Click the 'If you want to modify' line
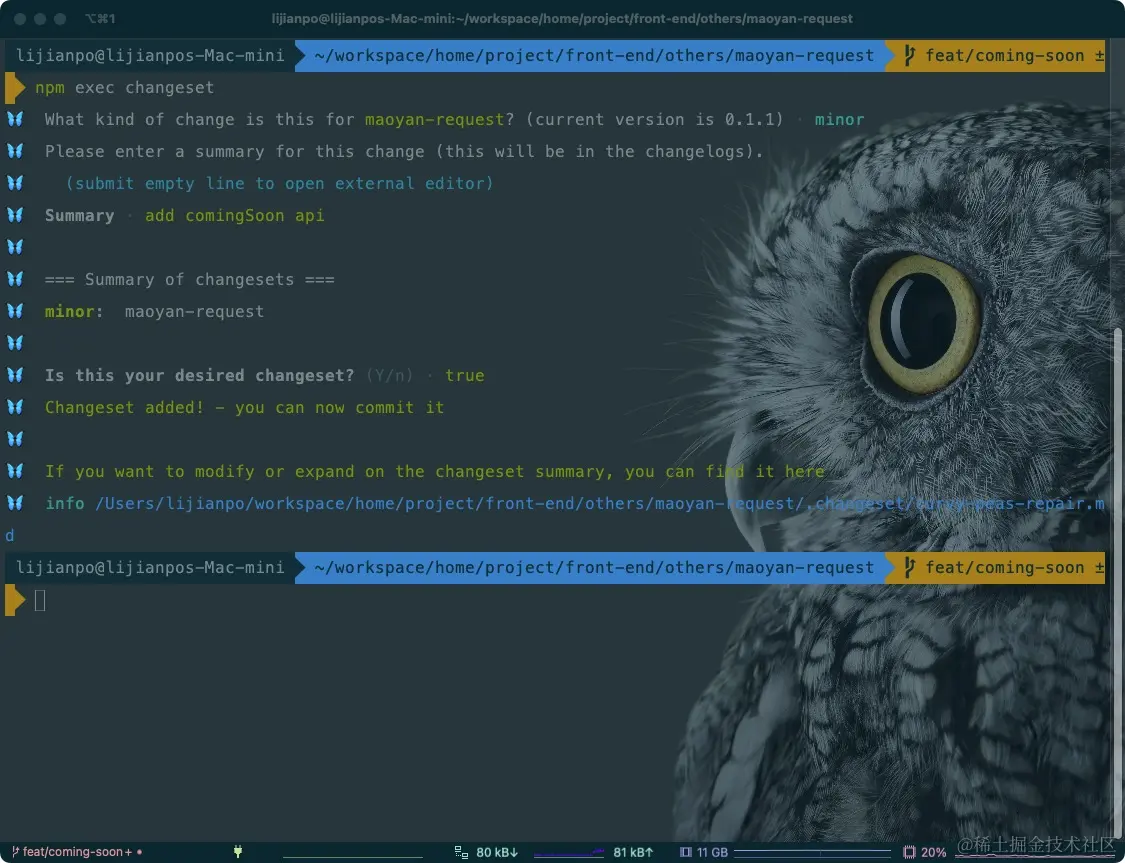The image size is (1125, 863). pos(434,471)
